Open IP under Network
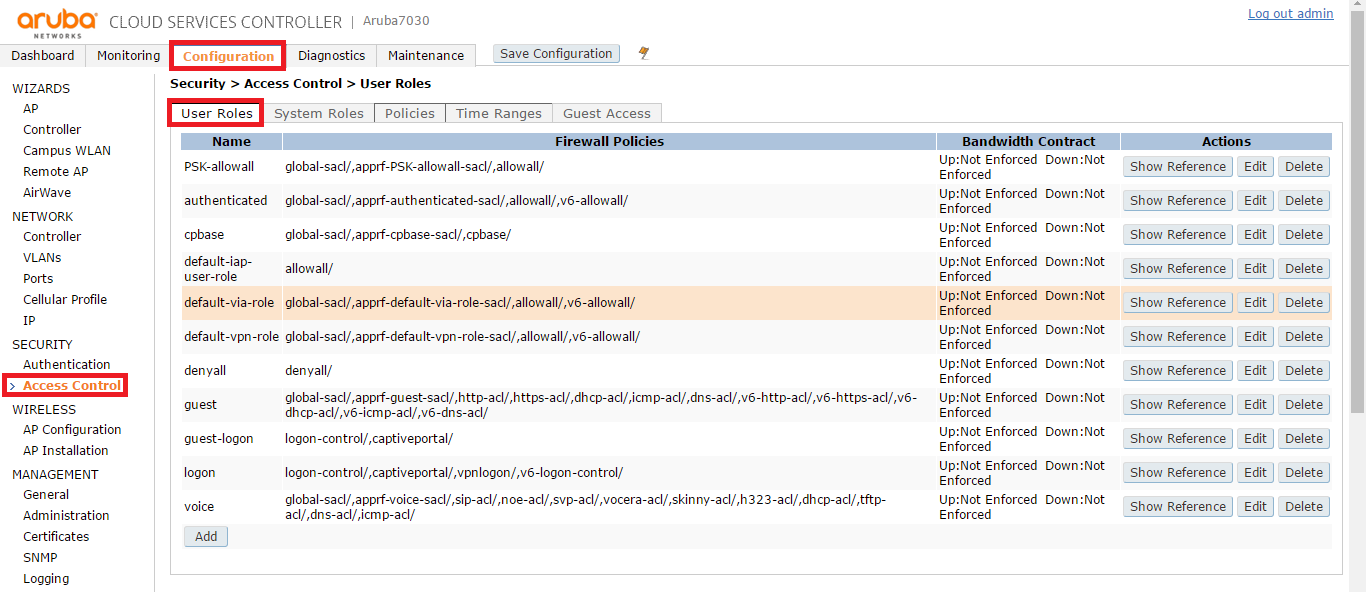This screenshot has height=592, width=1366. tap(29, 320)
